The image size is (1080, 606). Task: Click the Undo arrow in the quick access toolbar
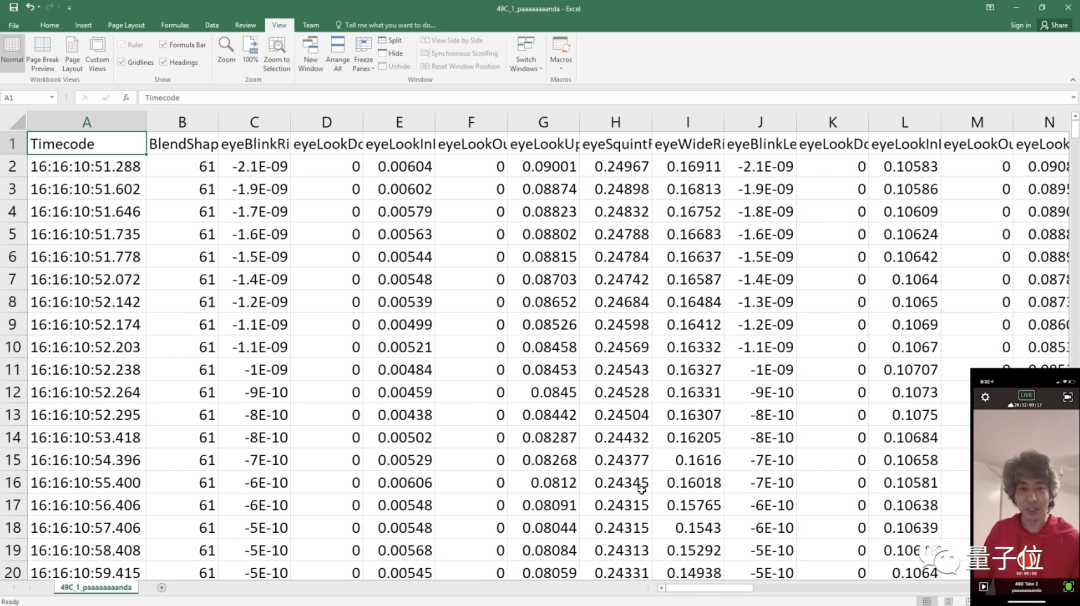(x=30, y=8)
